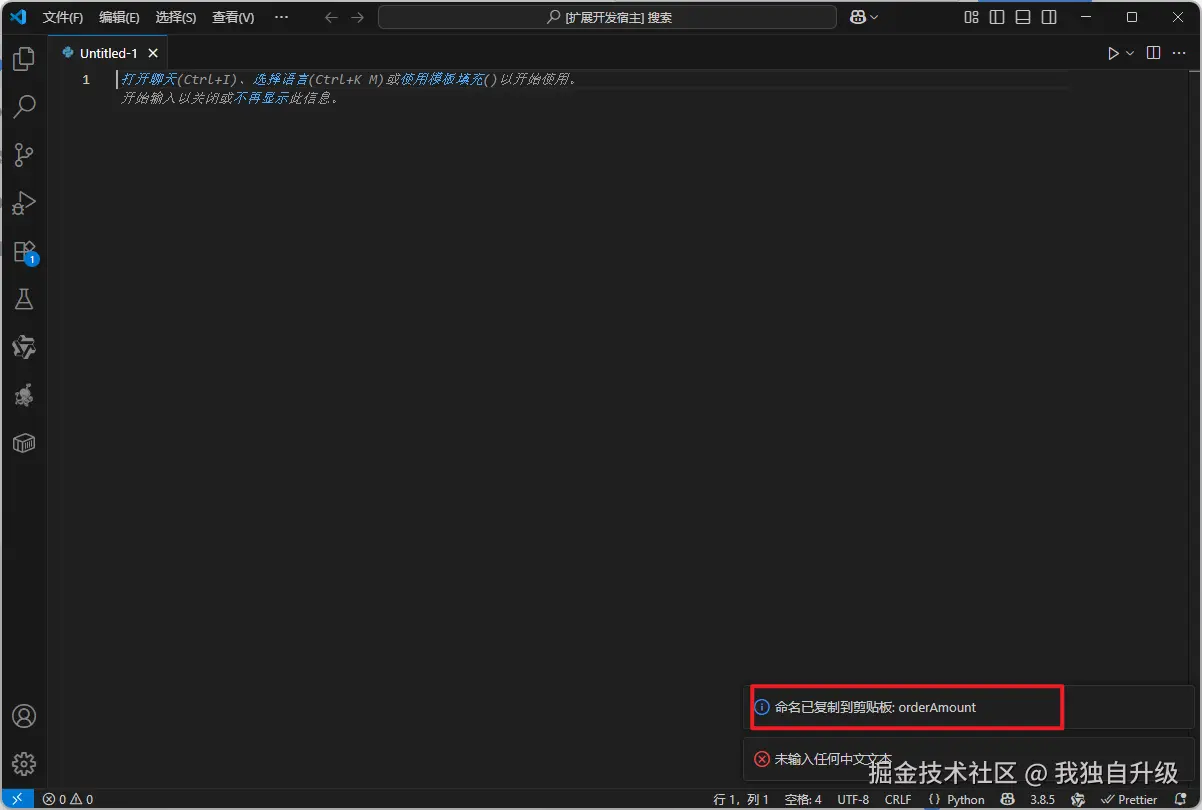
Task: Open the Testing flask view
Action: click(x=24, y=299)
